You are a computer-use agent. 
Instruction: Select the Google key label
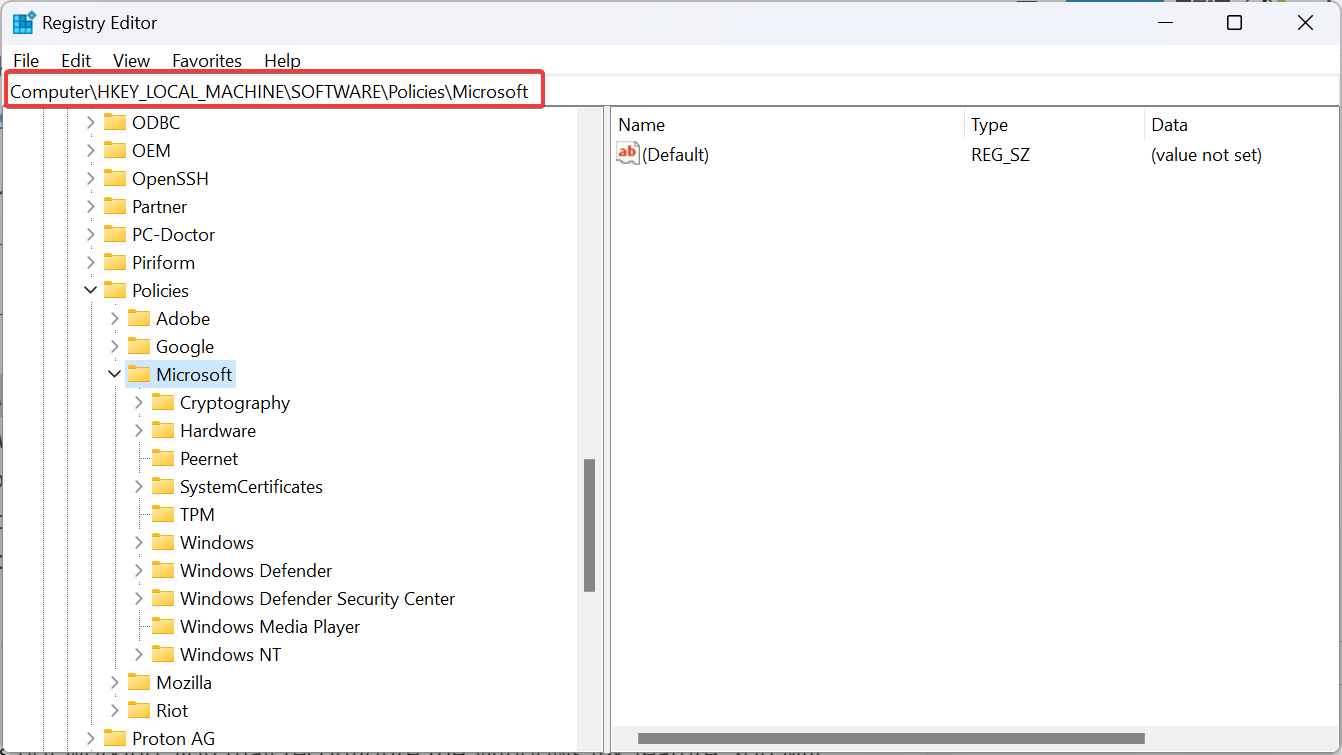coord(185,346)
